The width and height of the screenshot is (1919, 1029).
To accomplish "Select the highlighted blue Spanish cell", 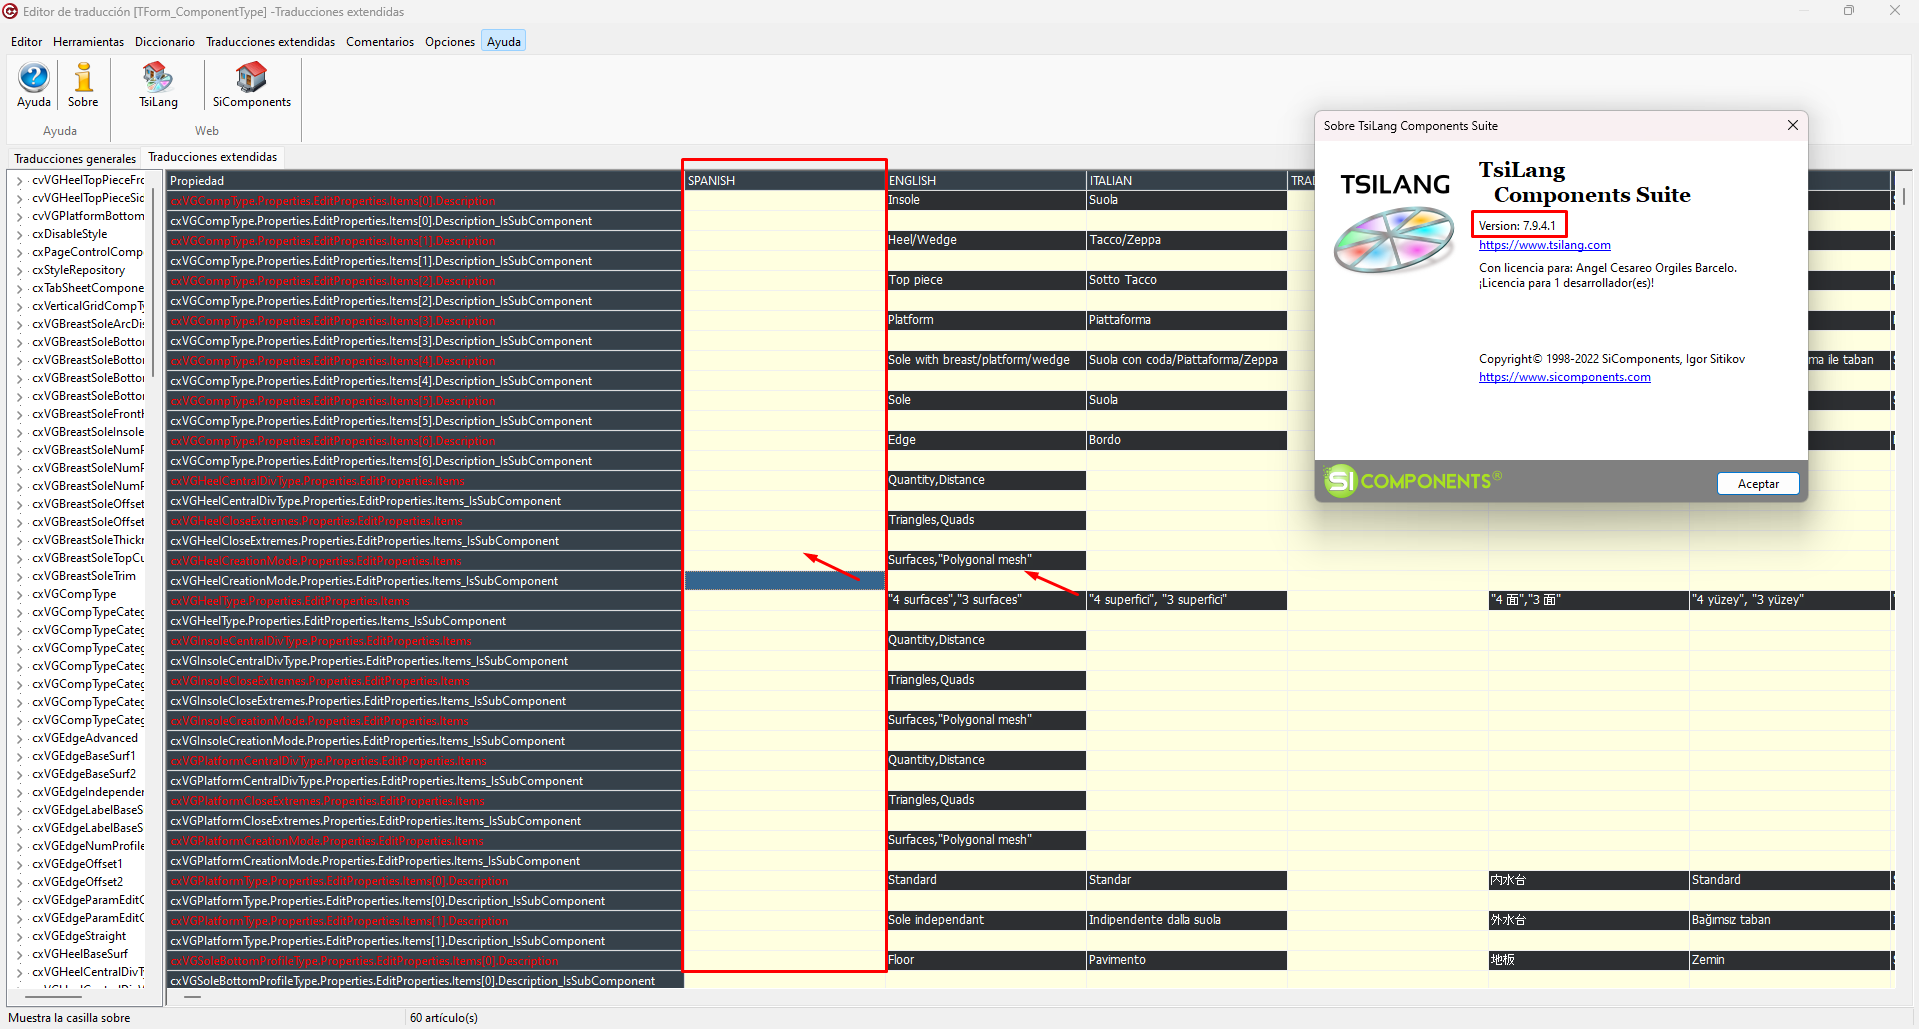I will [x=784, y=580].
